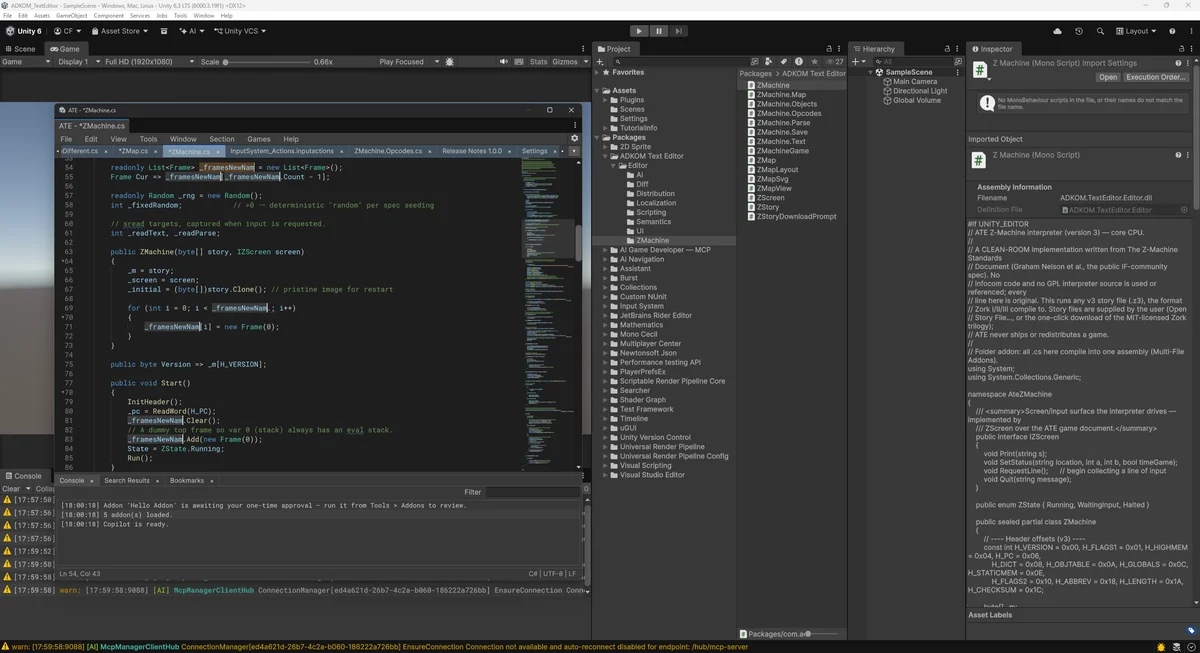The image size is (1200, 653).
Task: Open the Games menu in ATE window
Action: (259, 139)
